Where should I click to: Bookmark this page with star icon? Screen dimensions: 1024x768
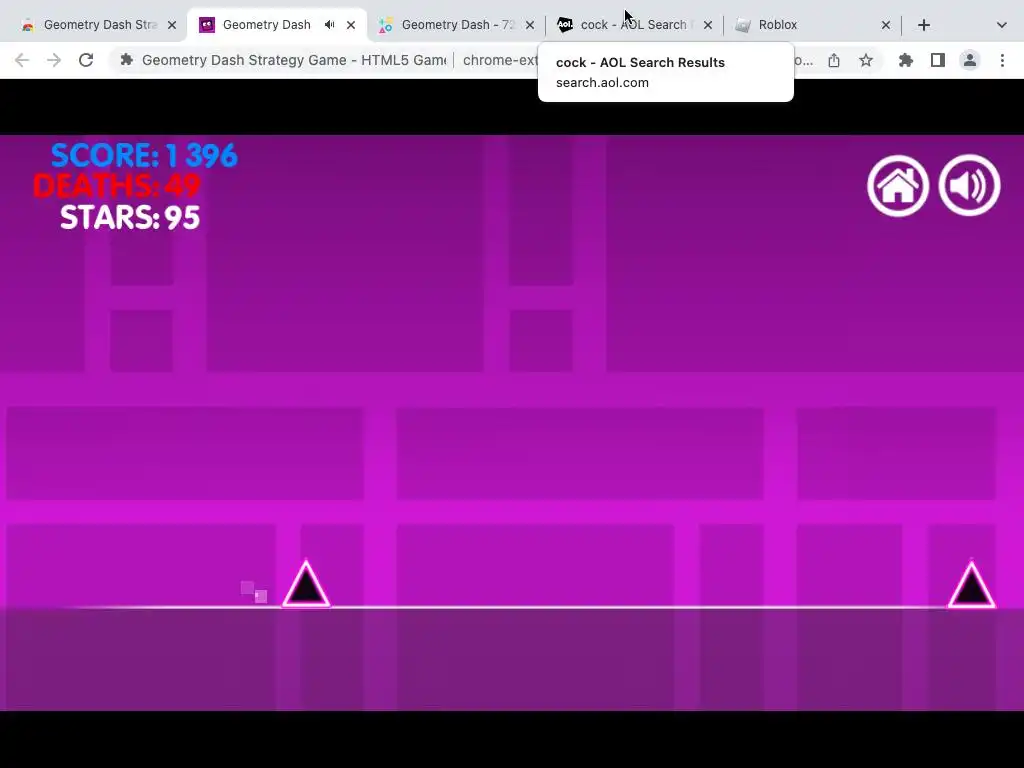click(x=866, y=60)
